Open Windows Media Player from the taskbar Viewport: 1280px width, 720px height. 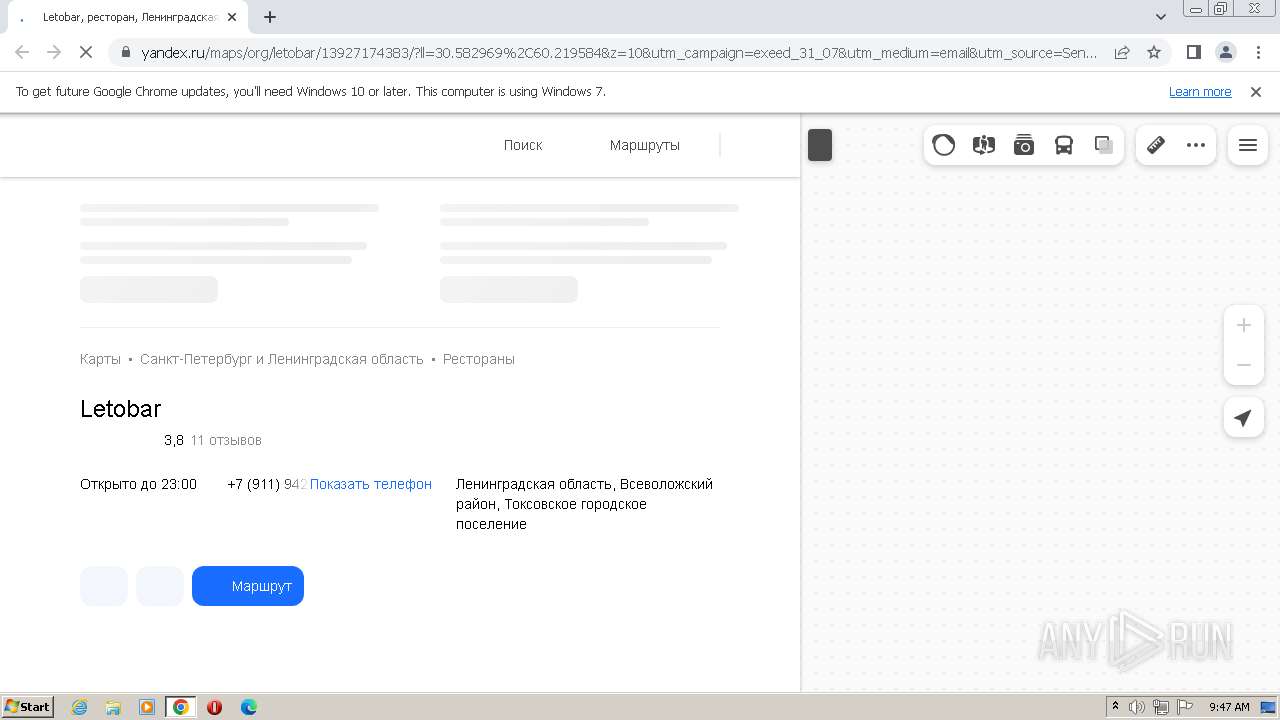(147, 707)
